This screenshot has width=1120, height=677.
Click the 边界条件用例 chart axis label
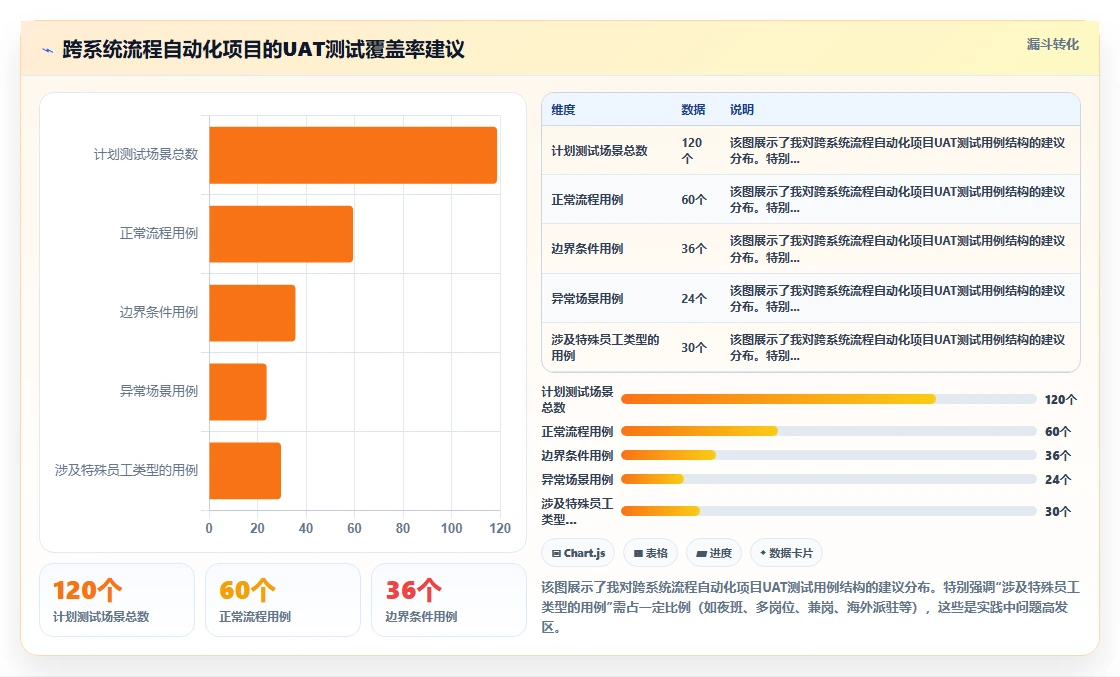(159, 312)
